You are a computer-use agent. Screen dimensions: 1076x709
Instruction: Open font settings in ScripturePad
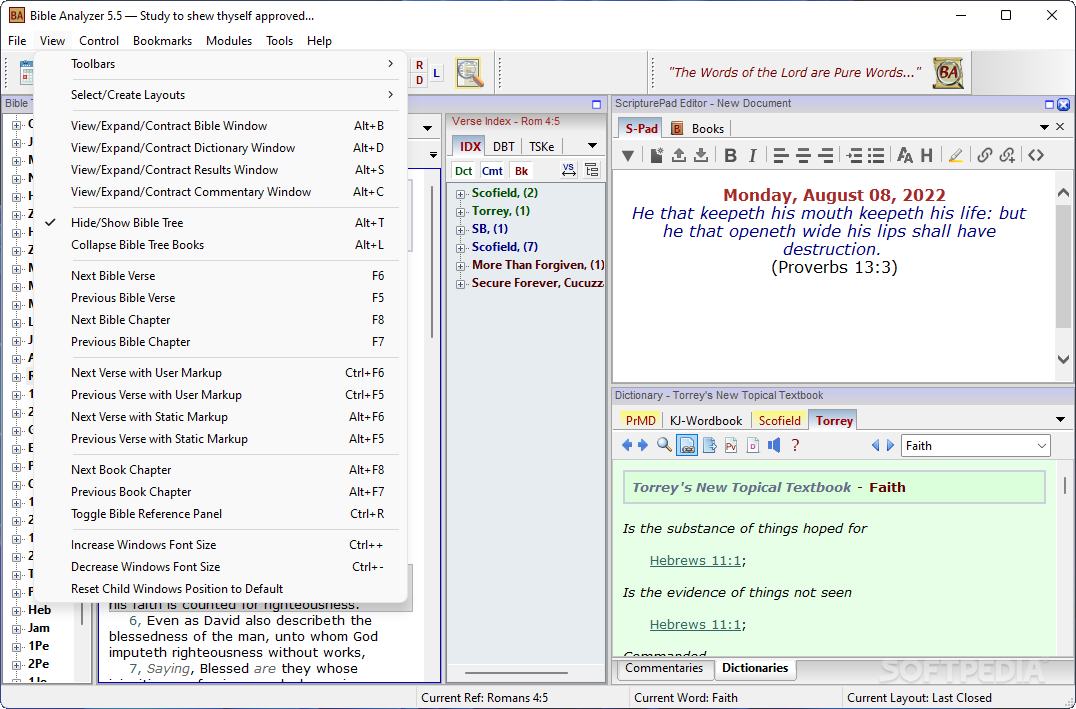point(904,156)
